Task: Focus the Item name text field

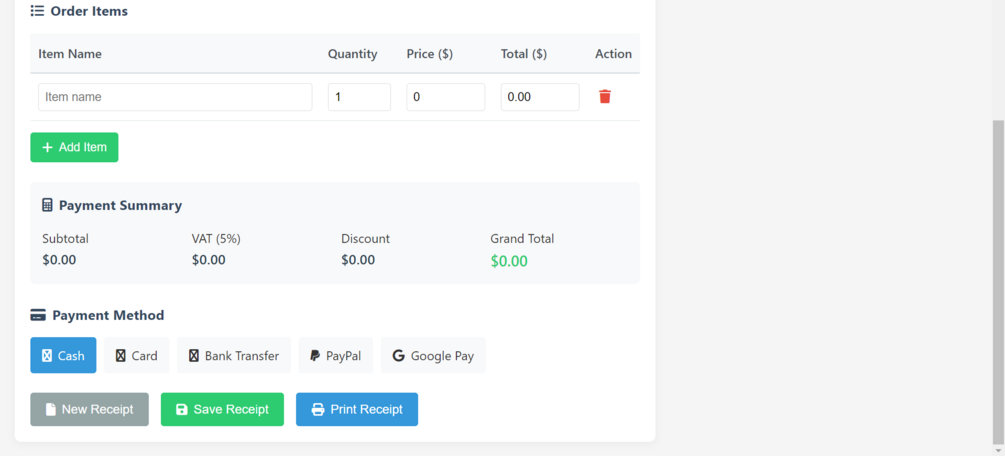Action: [175, 97]
